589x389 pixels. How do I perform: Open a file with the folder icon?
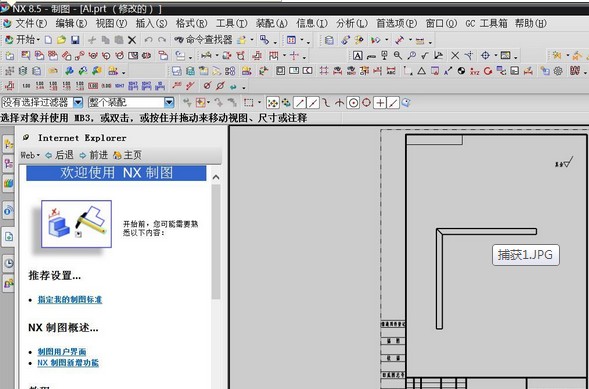tap(62, 40)
